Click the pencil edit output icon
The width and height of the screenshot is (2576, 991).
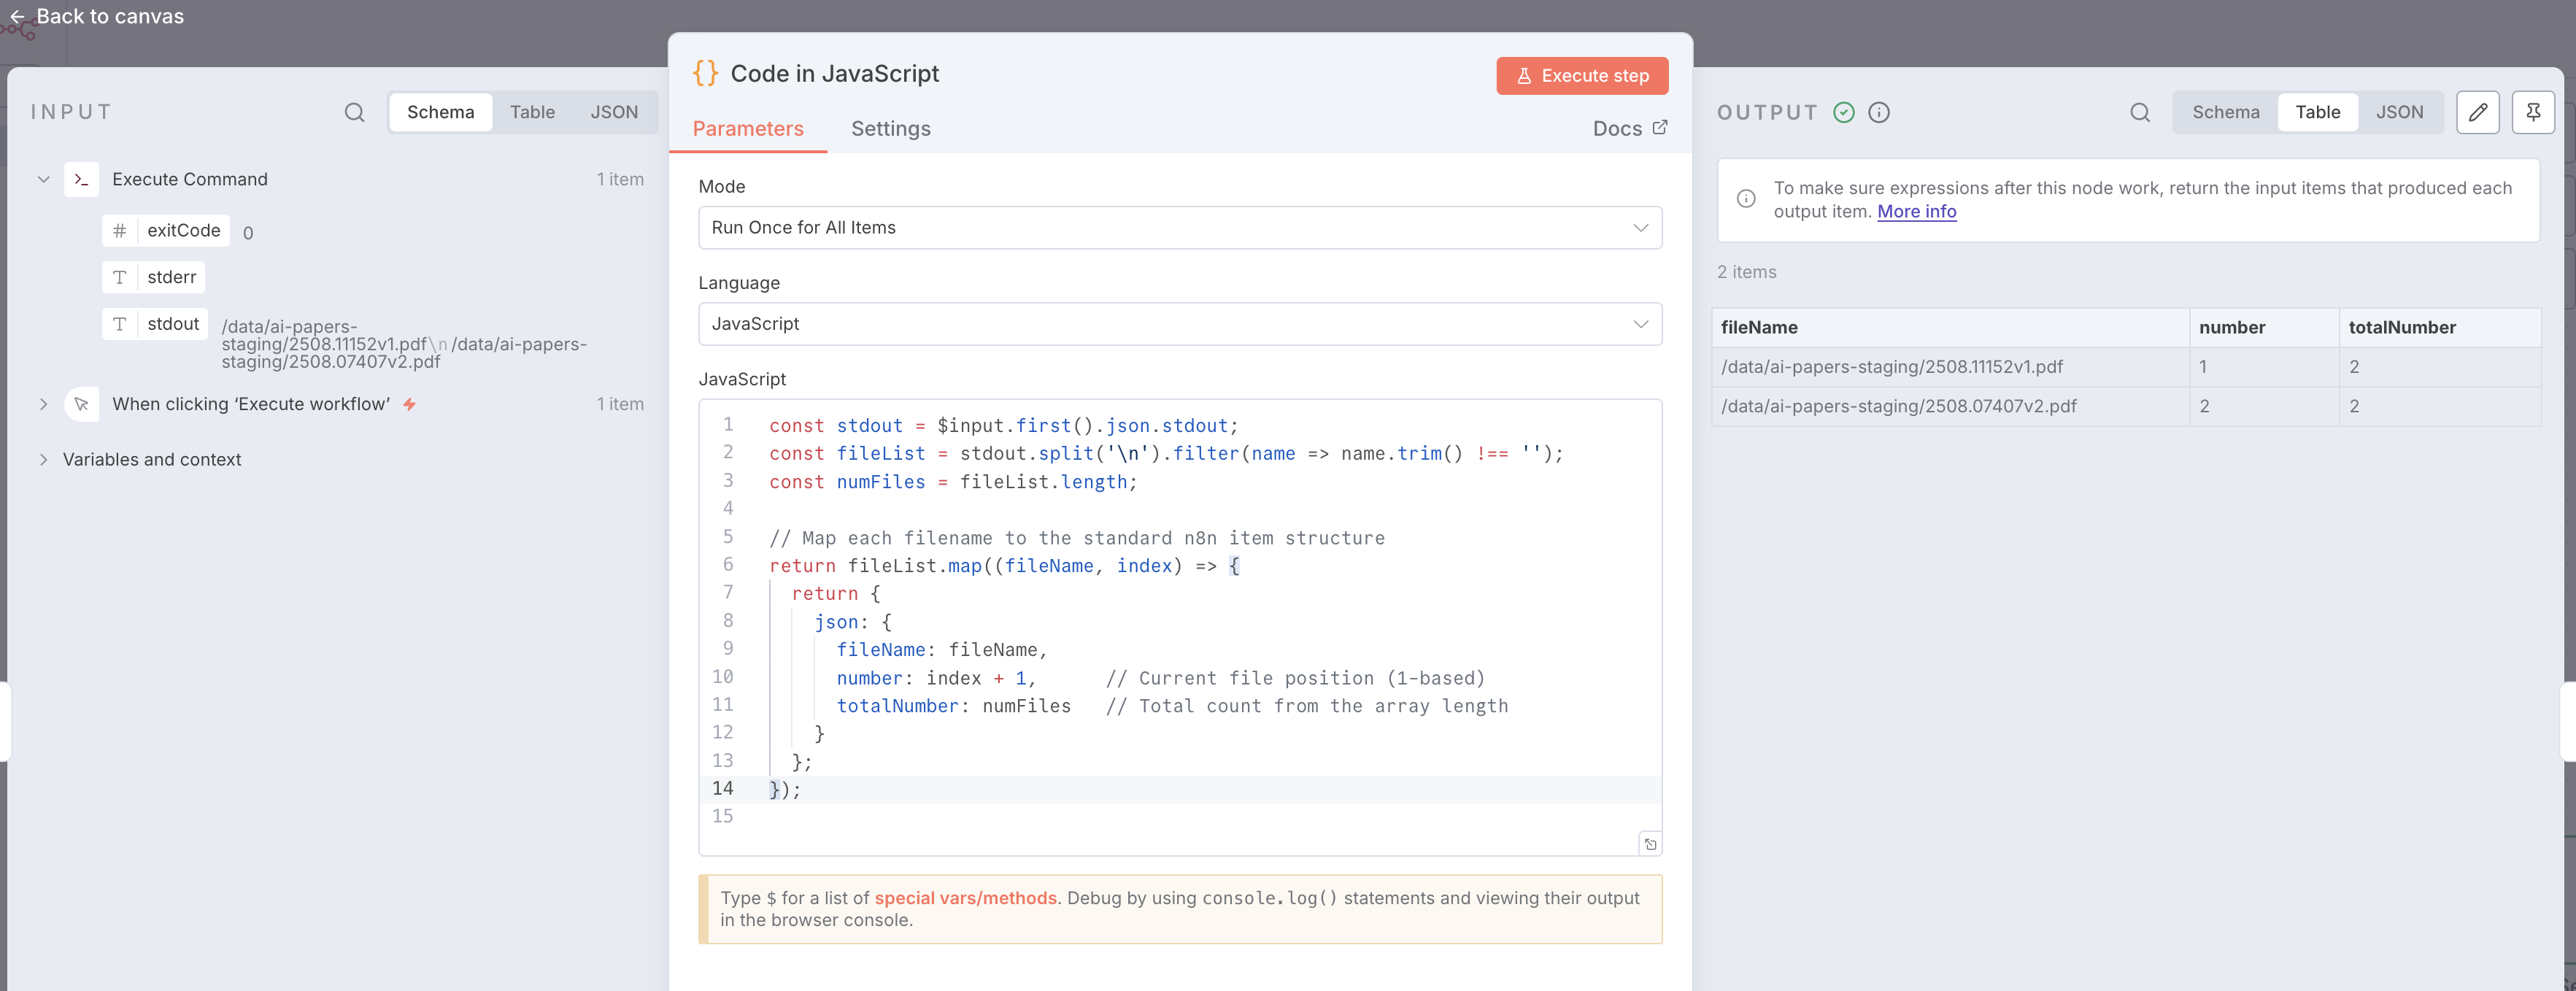tap(2477, 112)
